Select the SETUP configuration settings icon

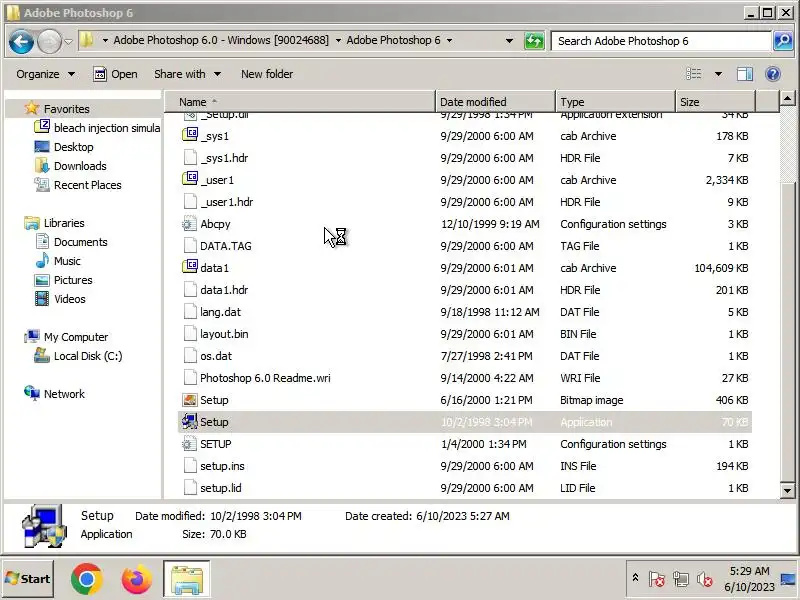point(189,444)
